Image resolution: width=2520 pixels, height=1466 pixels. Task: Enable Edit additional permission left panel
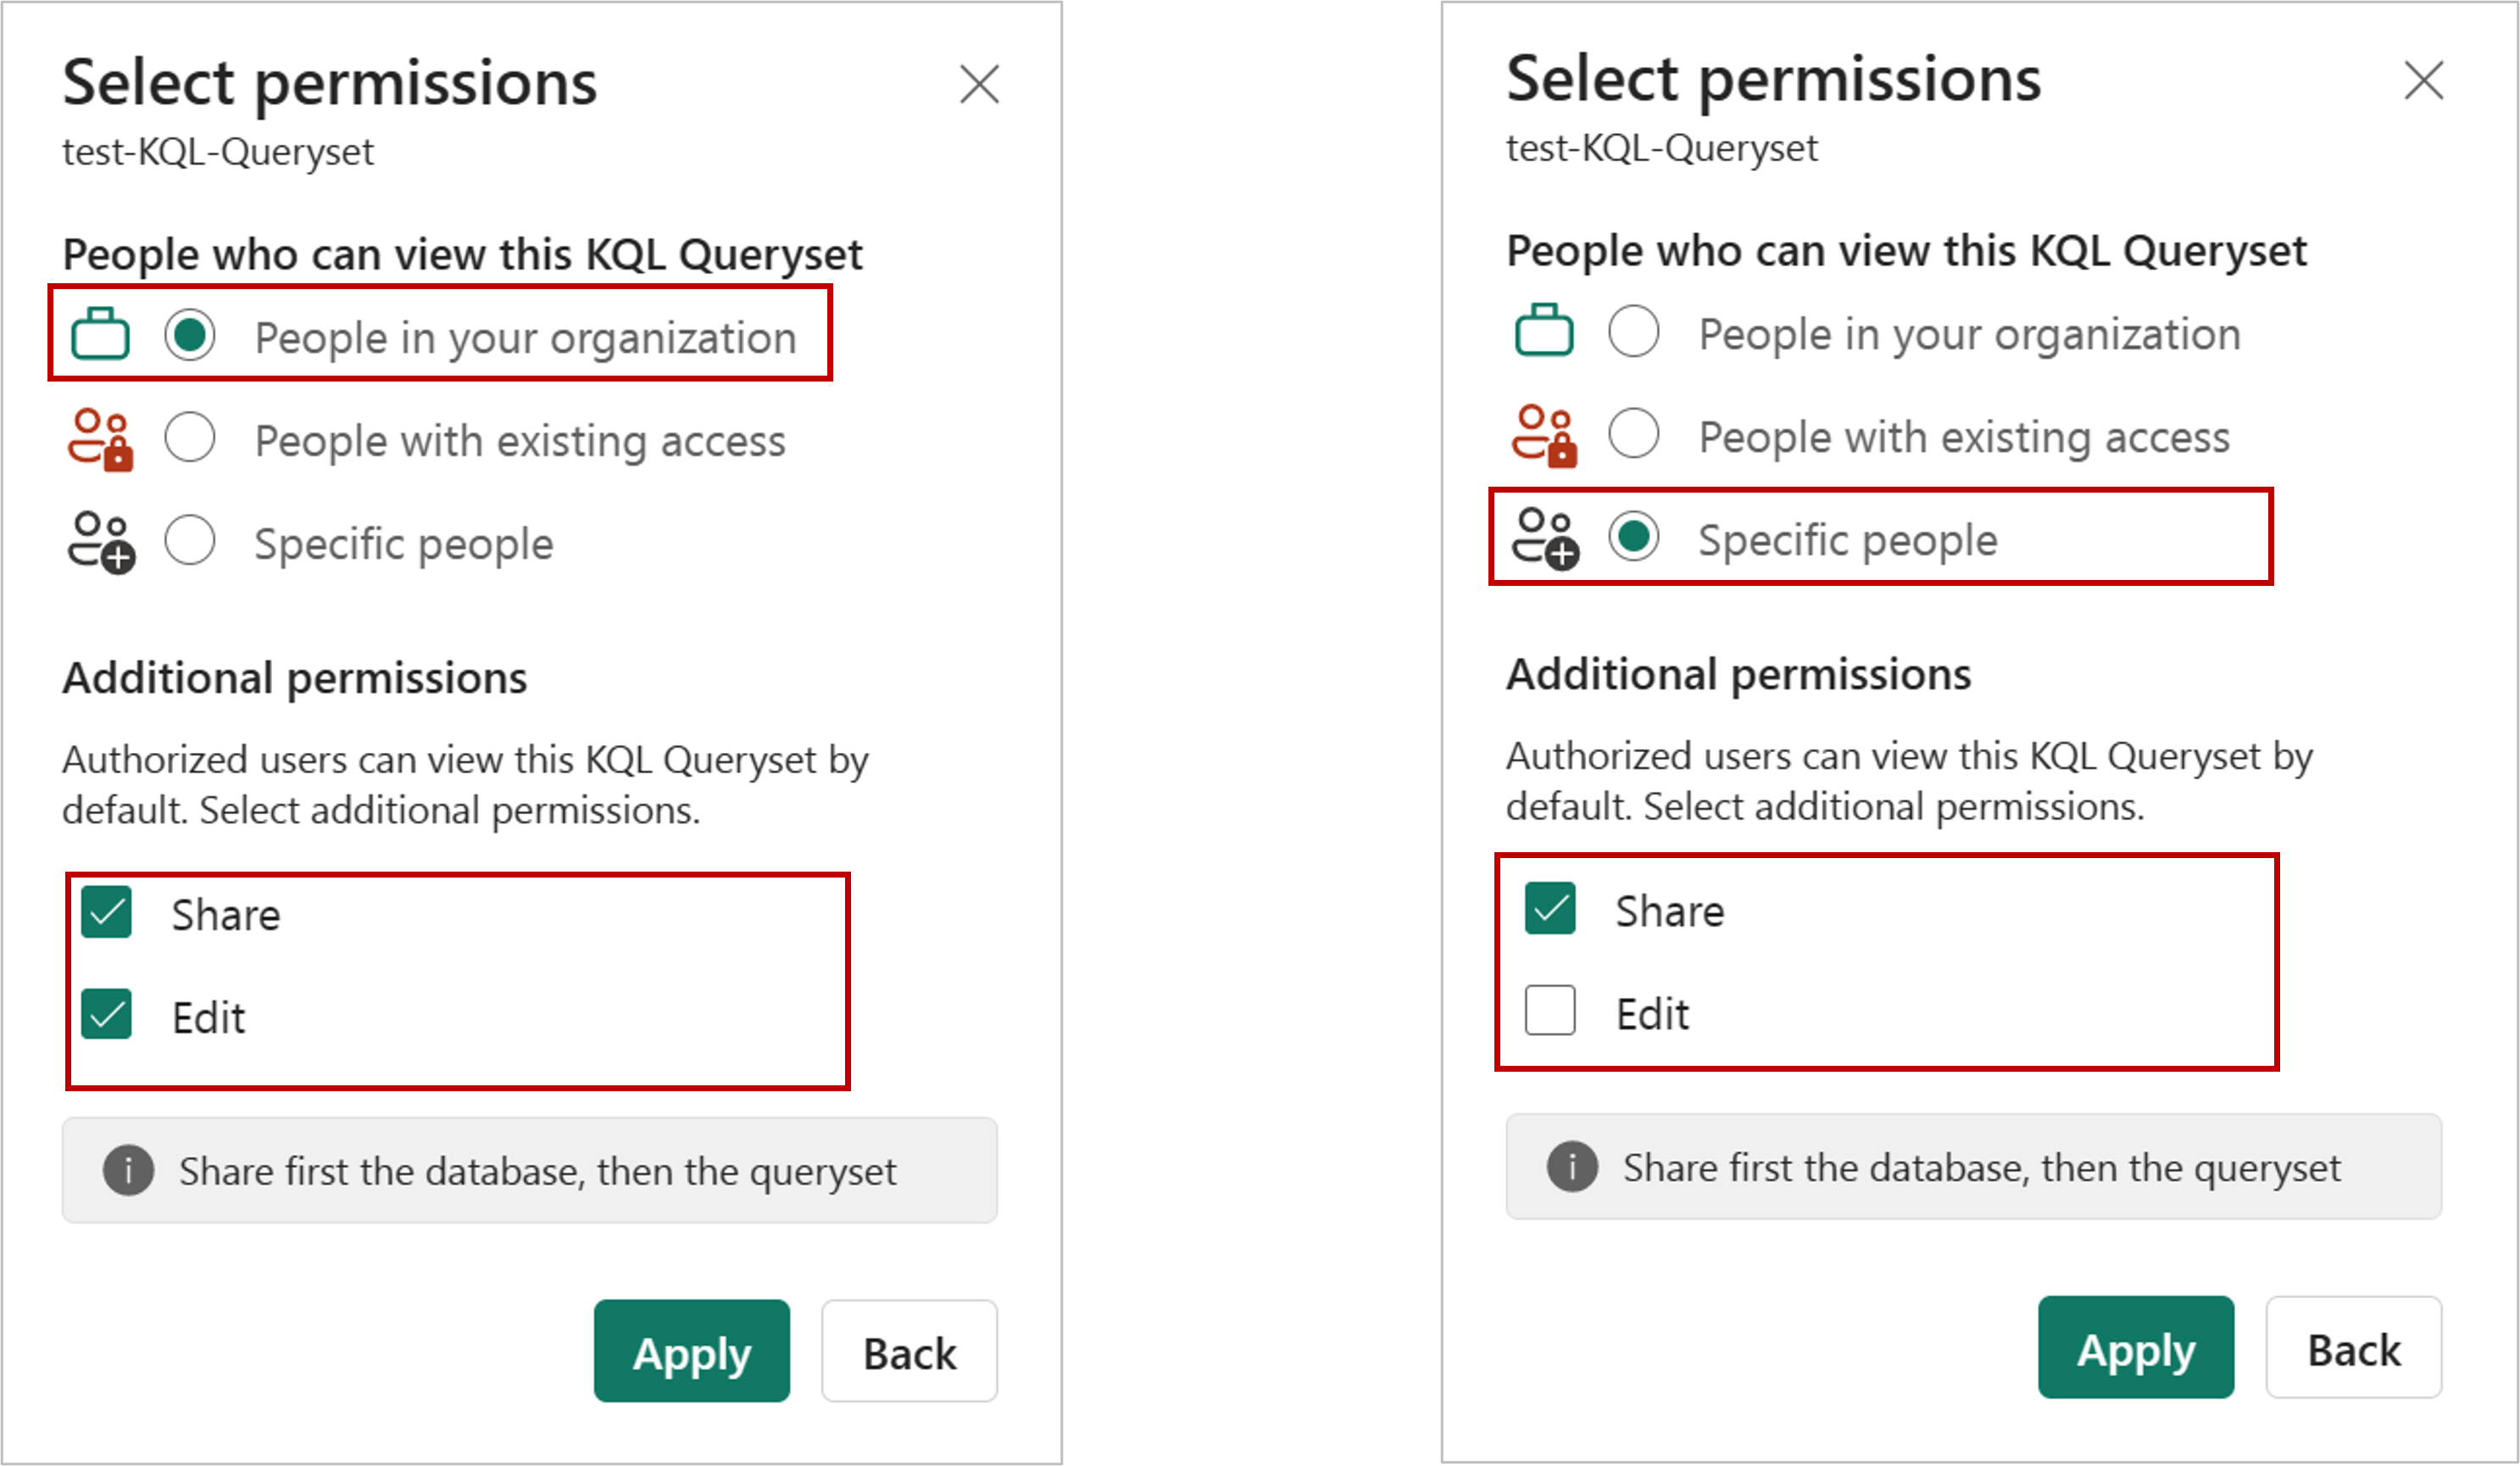[x=108, y=1012]
